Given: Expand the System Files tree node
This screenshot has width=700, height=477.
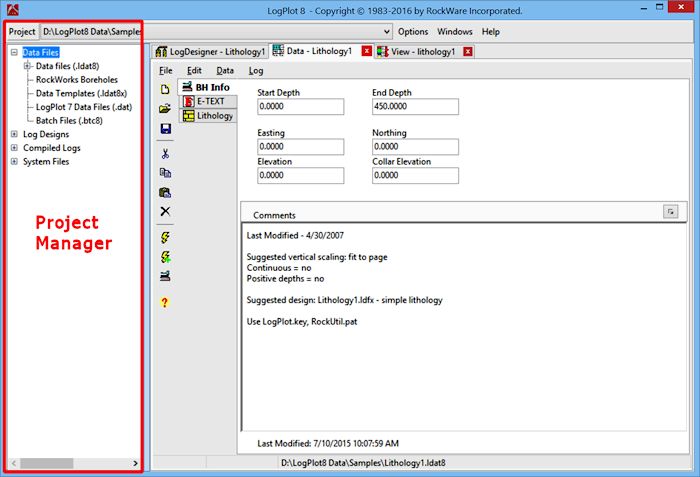Looking at the screenshot, I should click(14, 162).
